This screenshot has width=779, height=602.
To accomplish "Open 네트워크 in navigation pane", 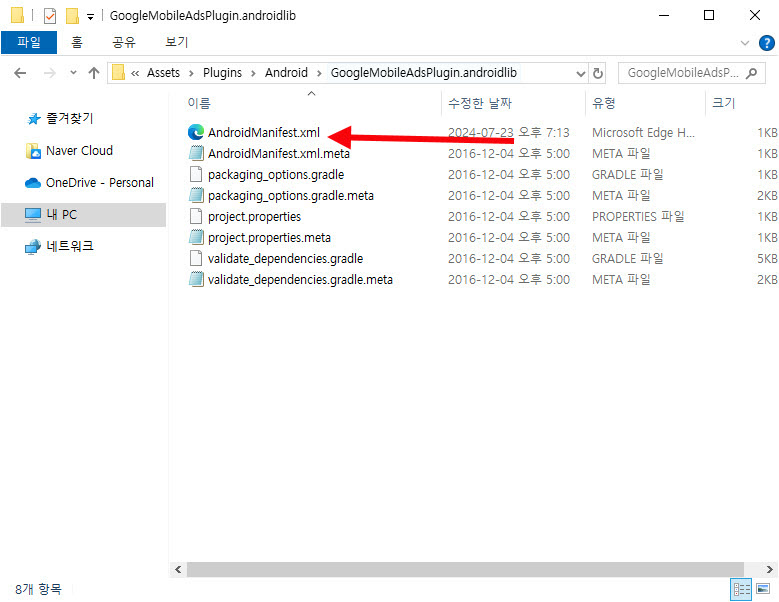I will (70, 246).
